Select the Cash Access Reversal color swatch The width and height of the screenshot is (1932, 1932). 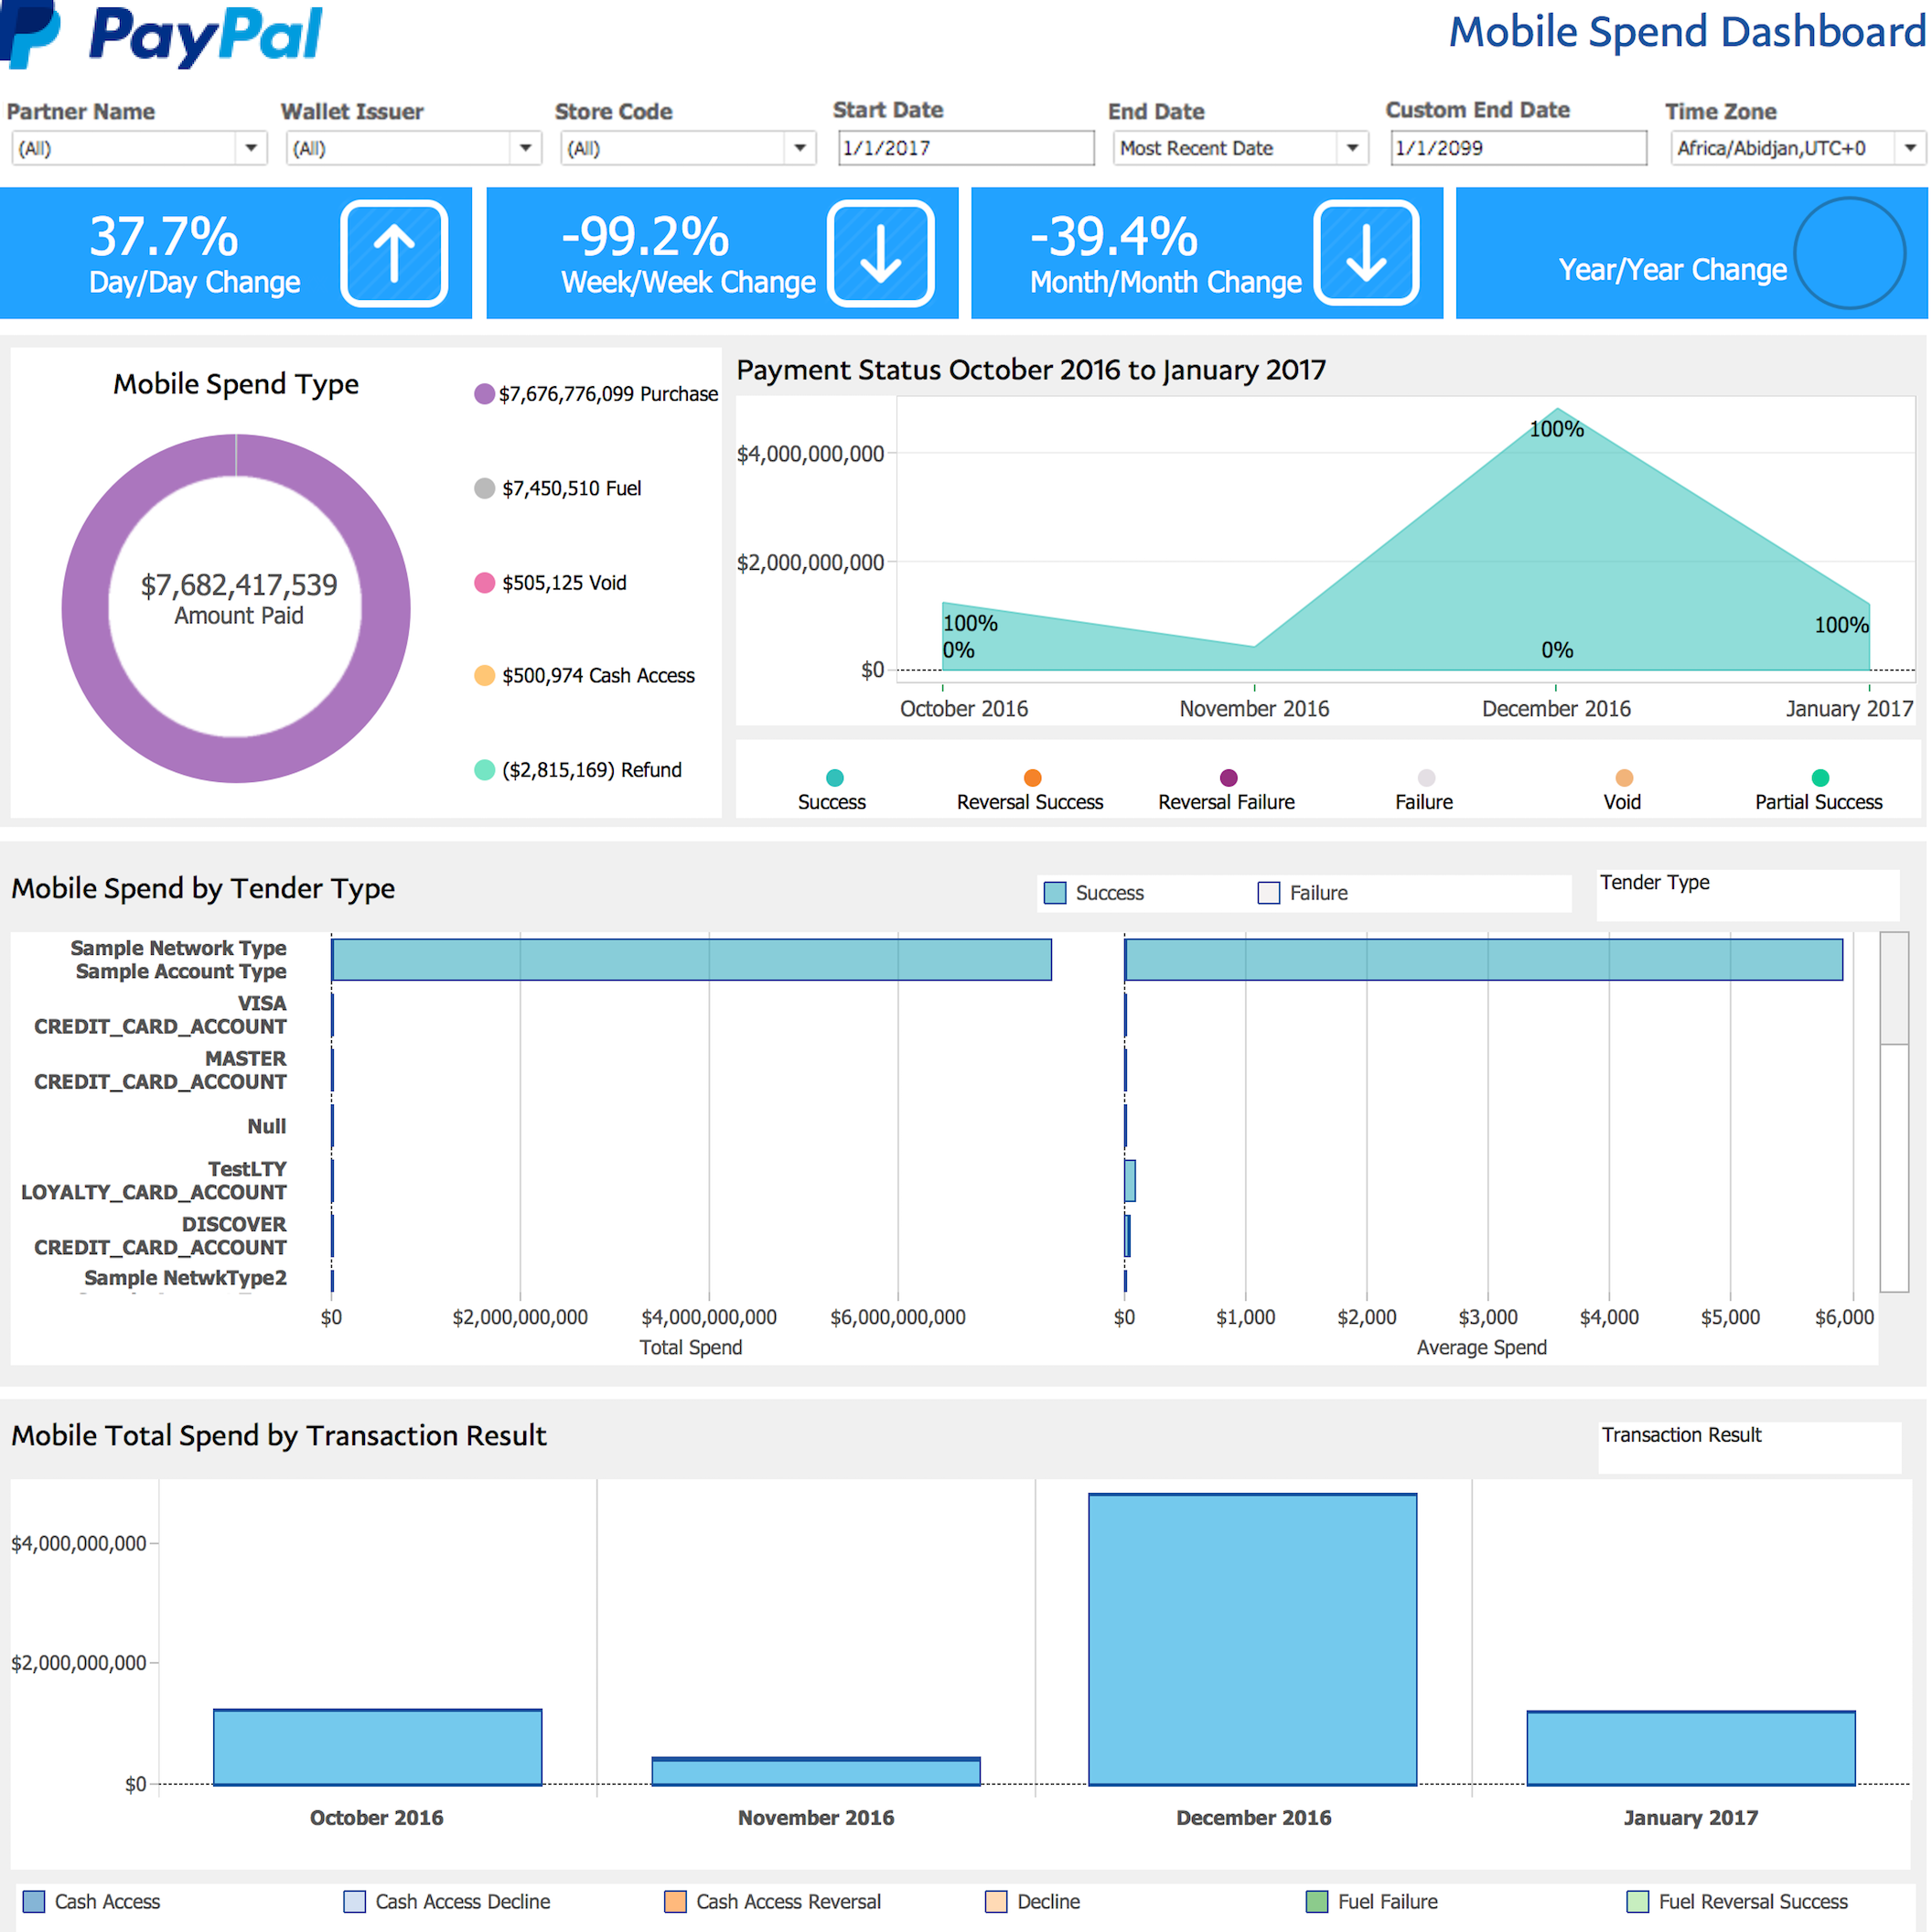click(676, 1901)
